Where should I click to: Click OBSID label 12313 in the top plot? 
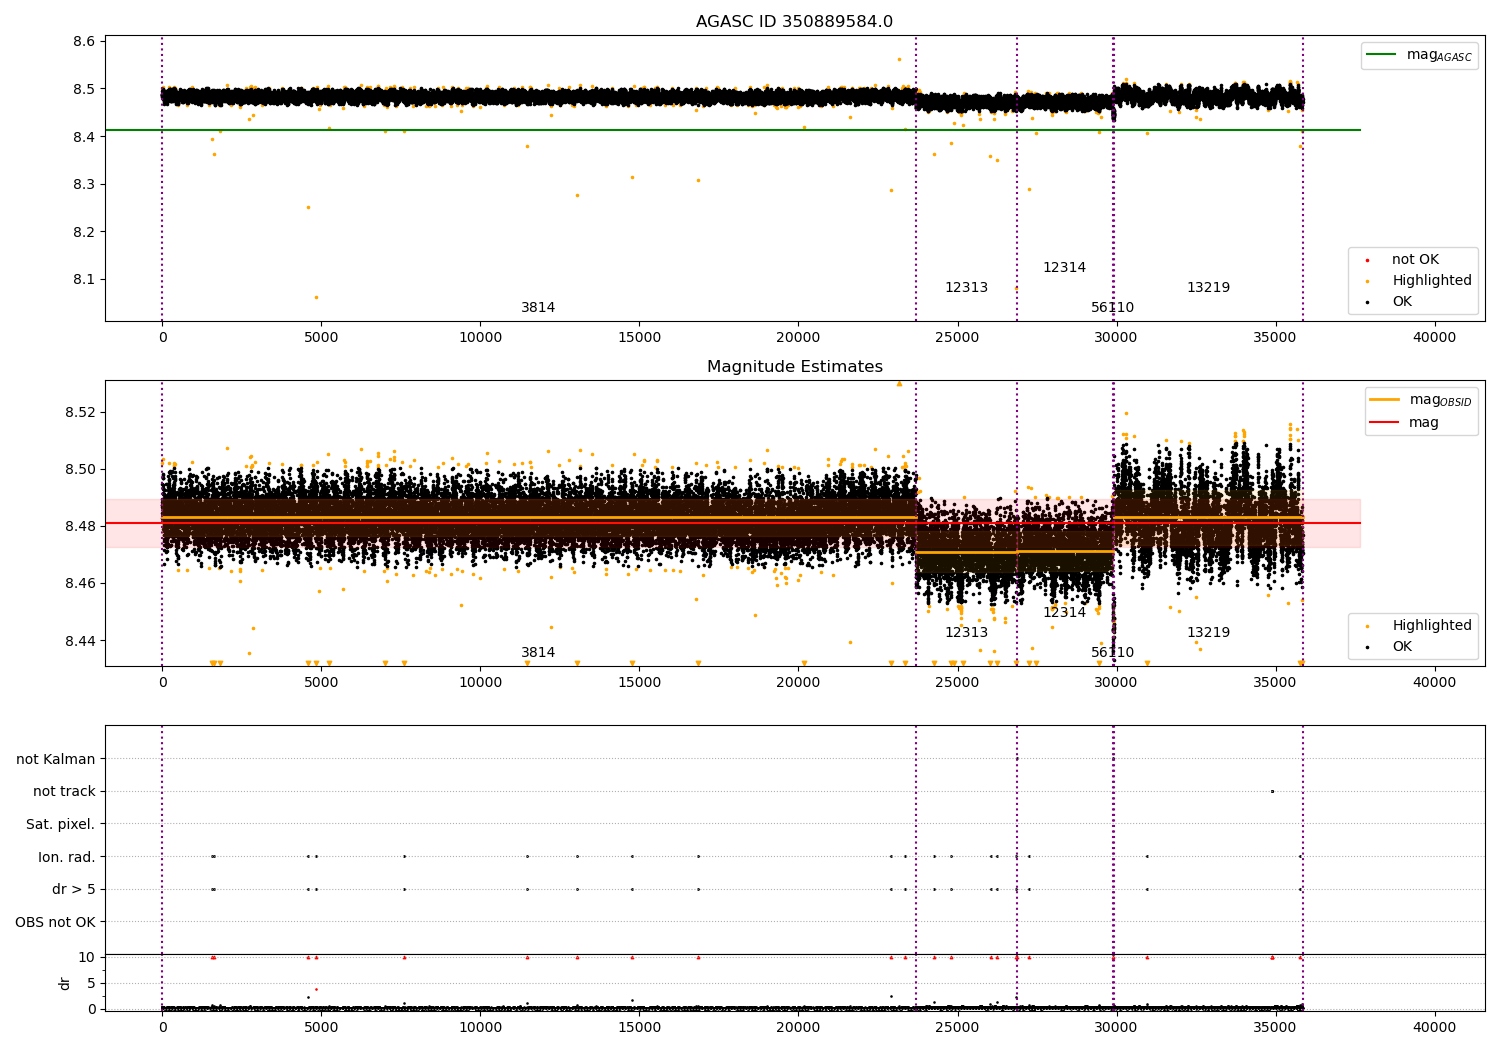coord(966,288)
